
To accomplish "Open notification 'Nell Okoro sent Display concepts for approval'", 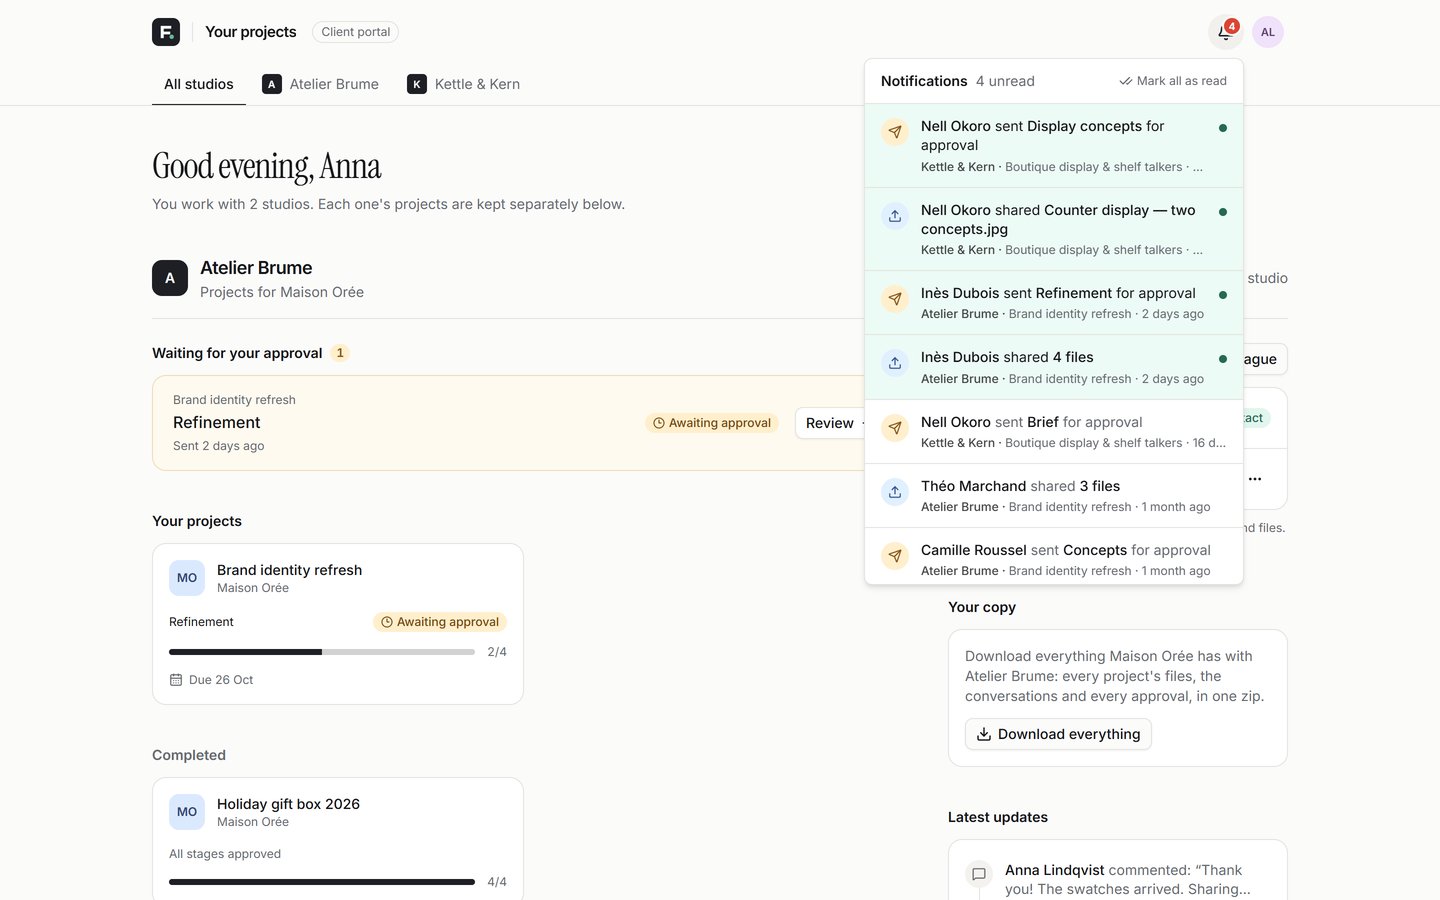I will point(1054,146).
